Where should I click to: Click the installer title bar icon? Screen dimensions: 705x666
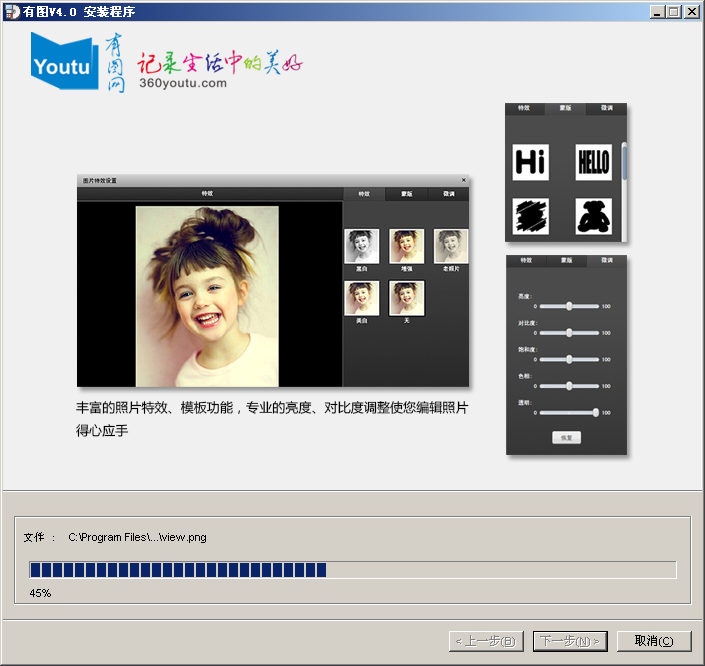point(11,11)
